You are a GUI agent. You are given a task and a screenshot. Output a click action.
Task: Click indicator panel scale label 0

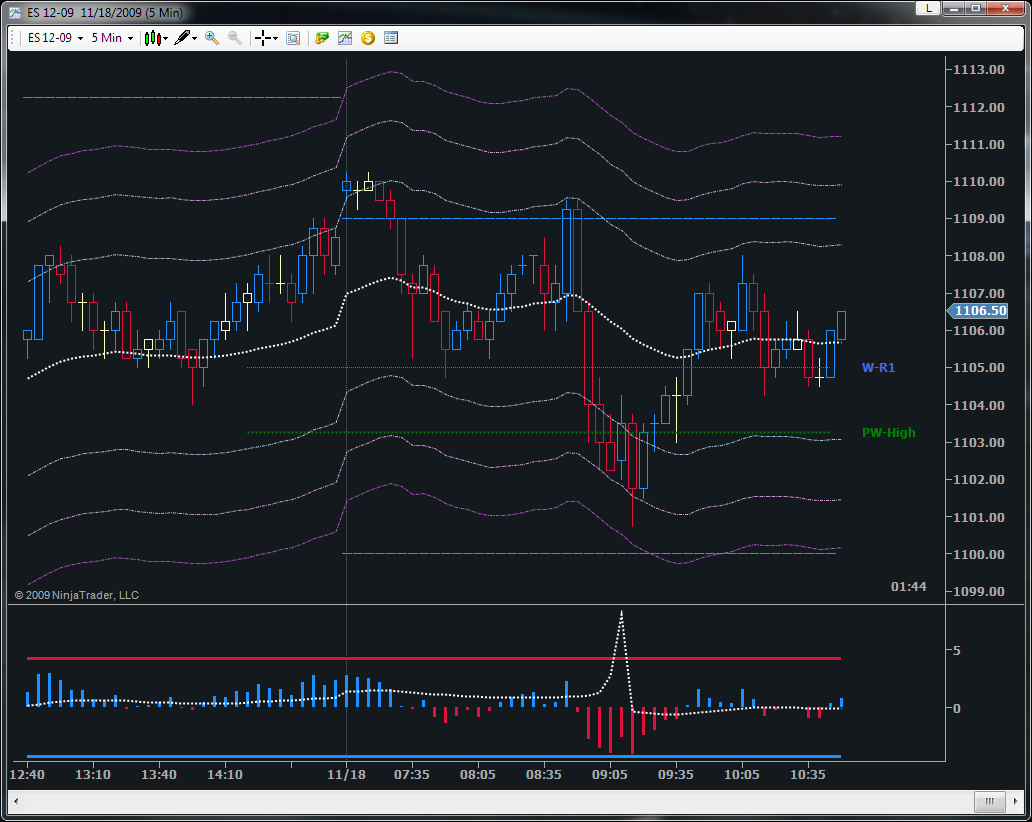click(956, 709)
